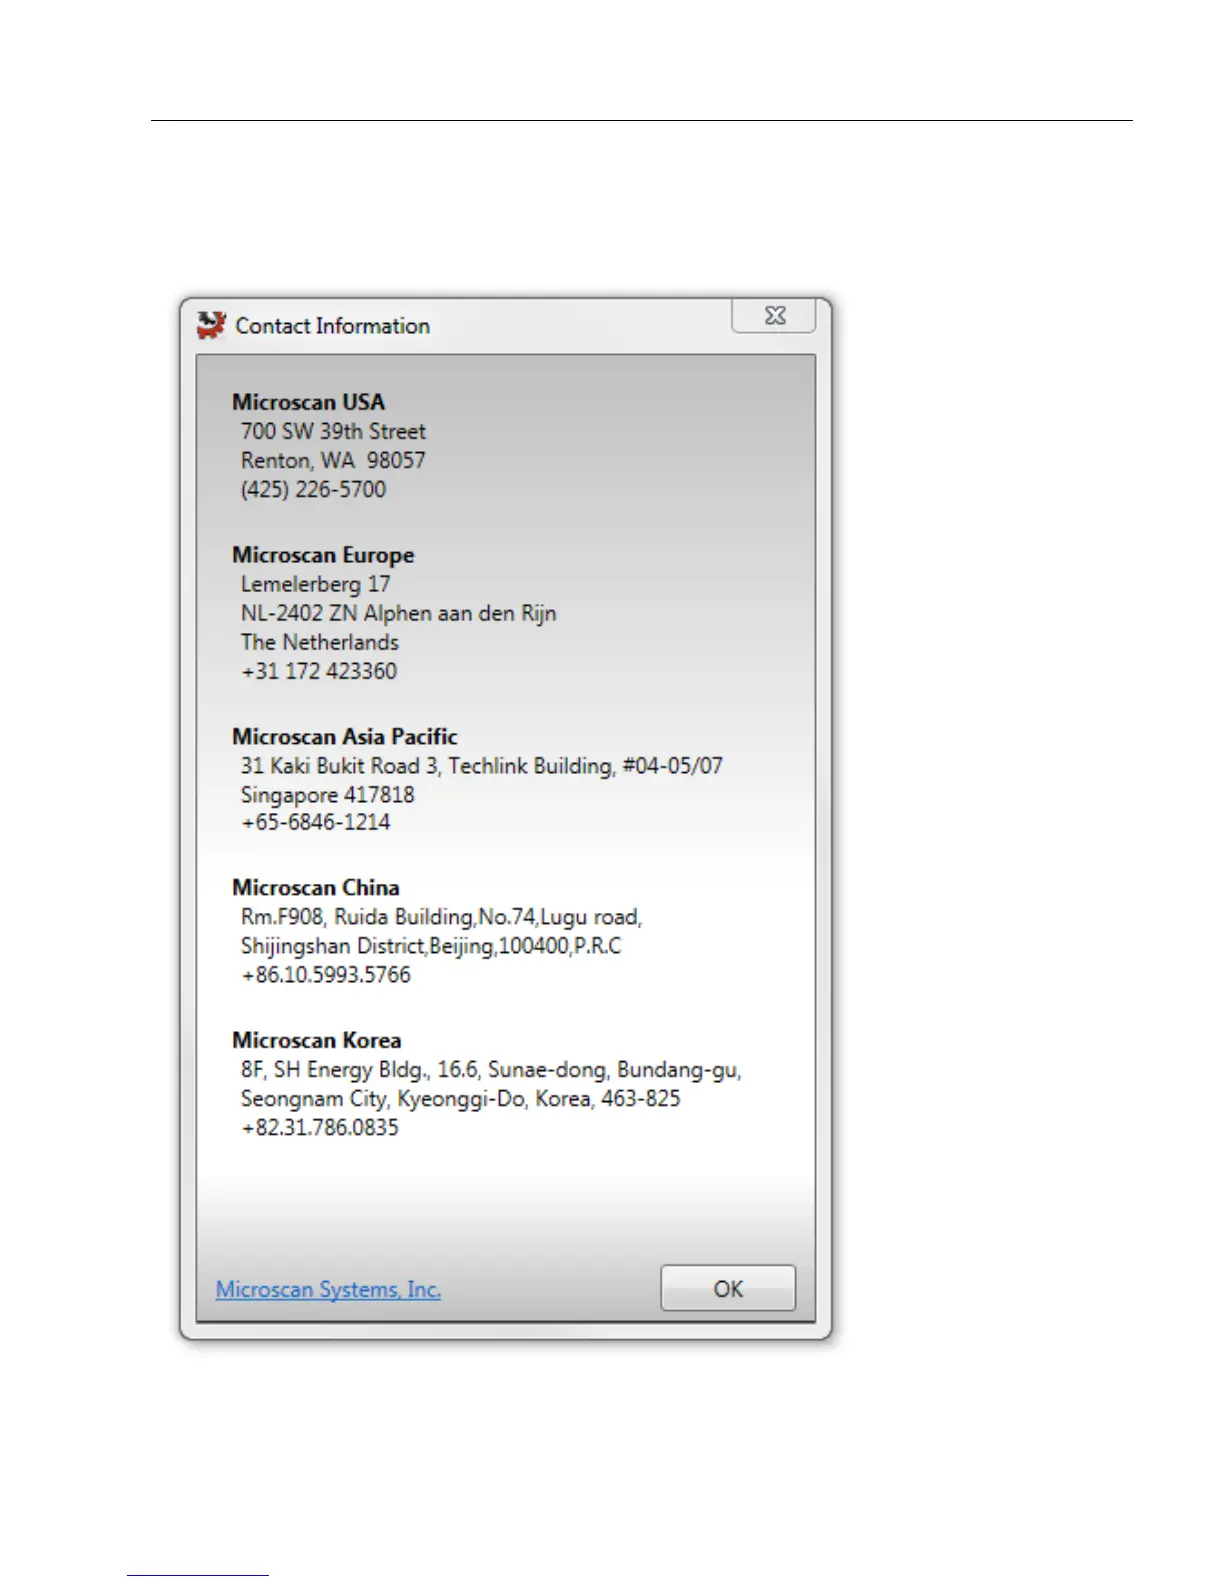Click Singapore 417818 text
The height and width of the screenshot is (1584, 1224).
tap(327, 795)
